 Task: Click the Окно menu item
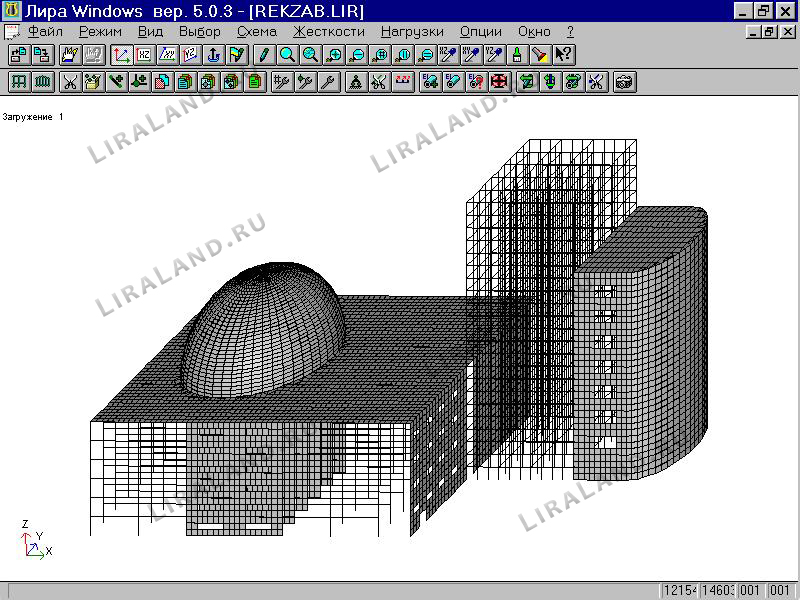click(x=534, y=31)
